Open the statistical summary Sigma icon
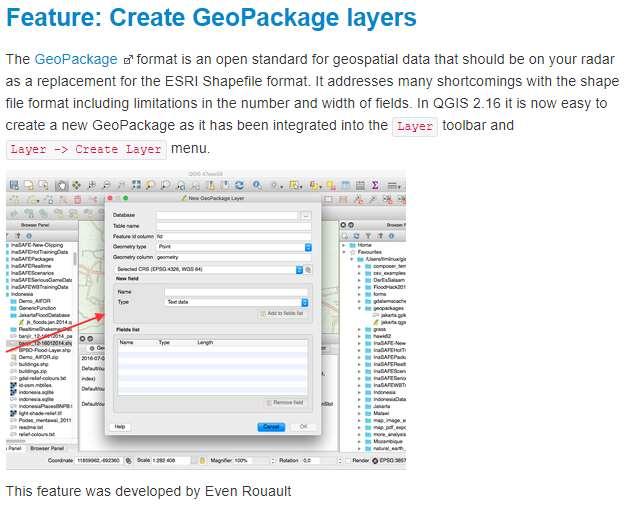 (375, 186)
